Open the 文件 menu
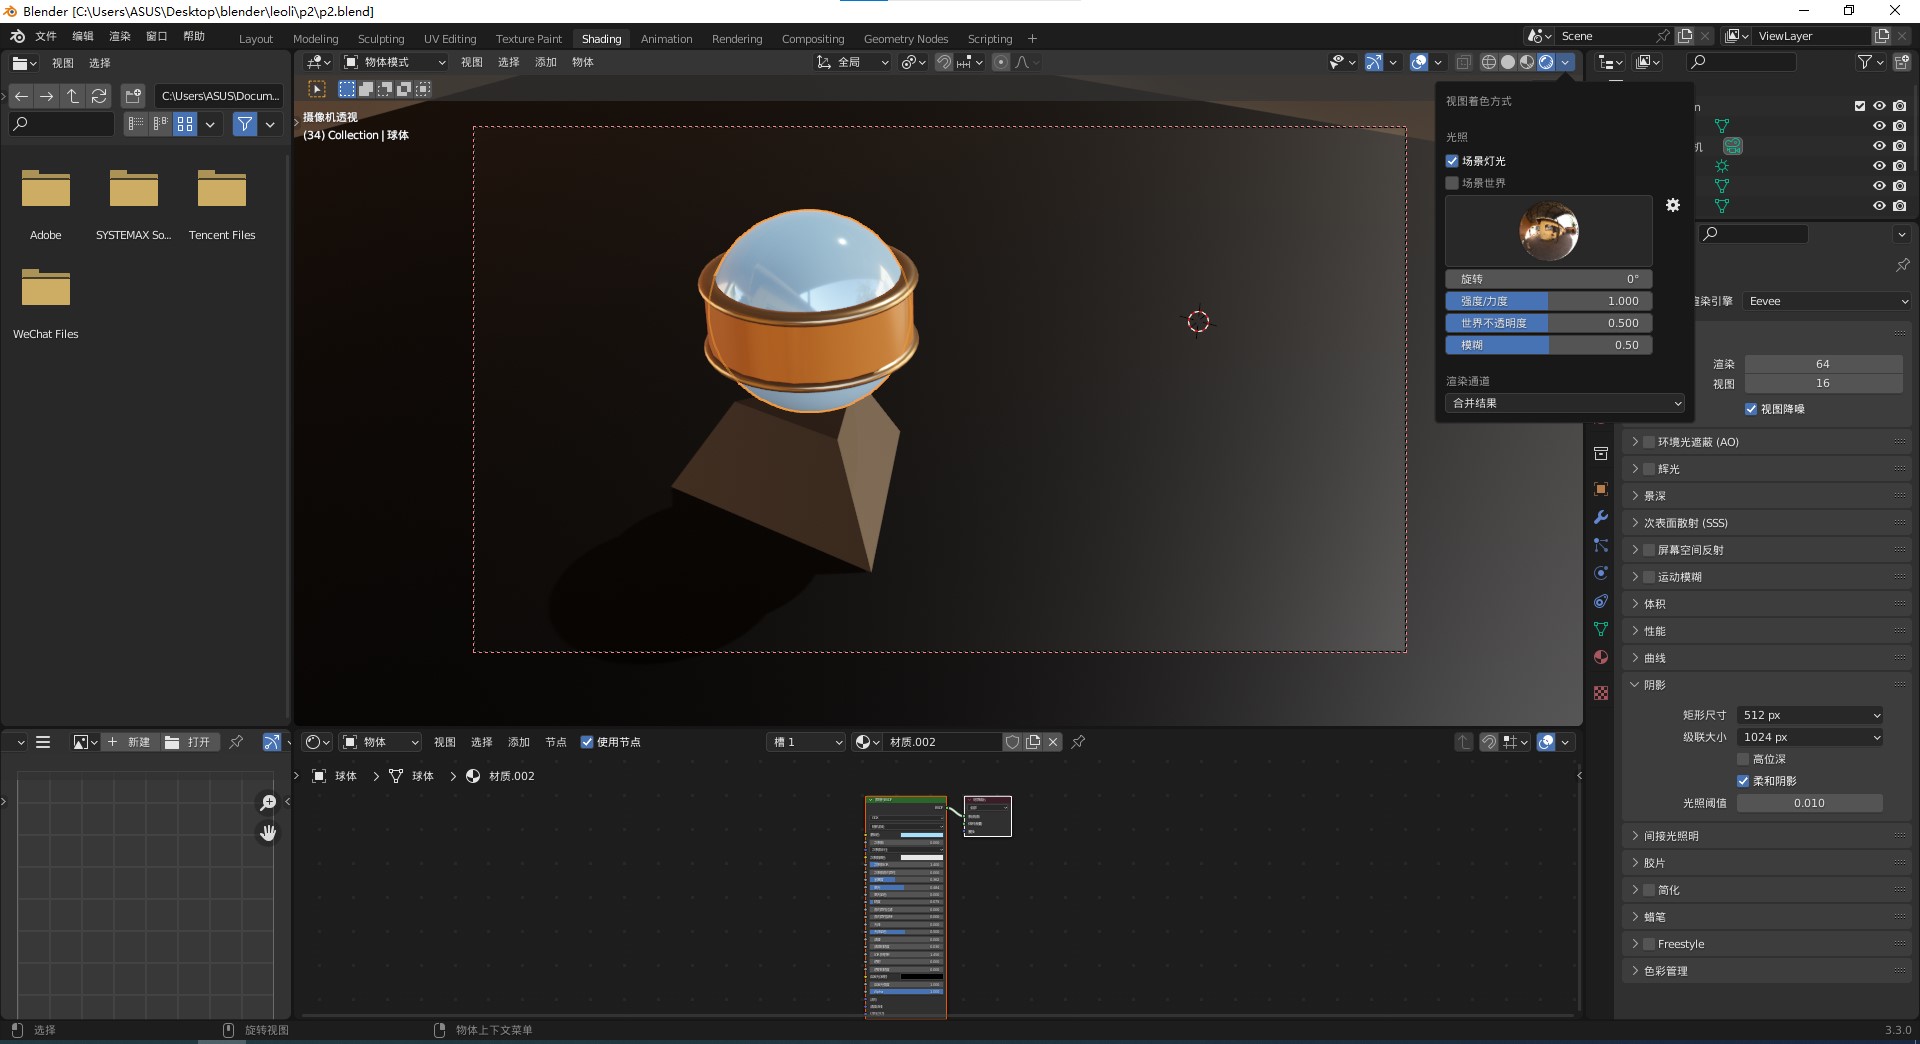 coord(46,36)
